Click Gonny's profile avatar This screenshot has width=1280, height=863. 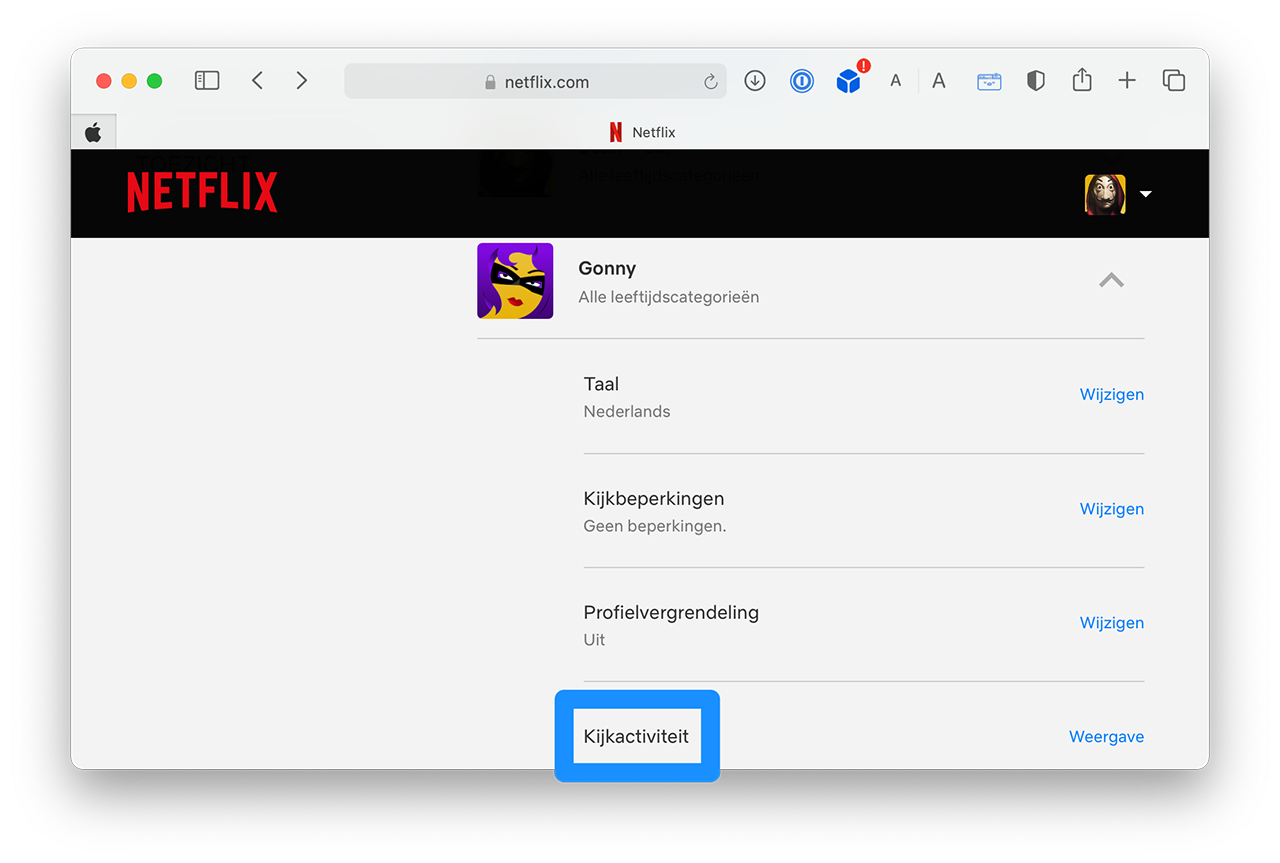coord(515,281)
